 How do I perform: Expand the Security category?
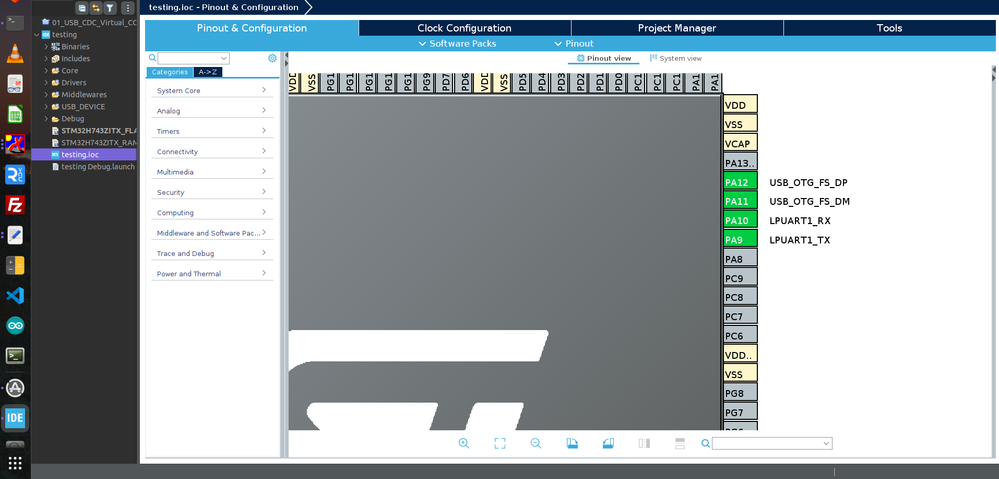click(212, 192)
